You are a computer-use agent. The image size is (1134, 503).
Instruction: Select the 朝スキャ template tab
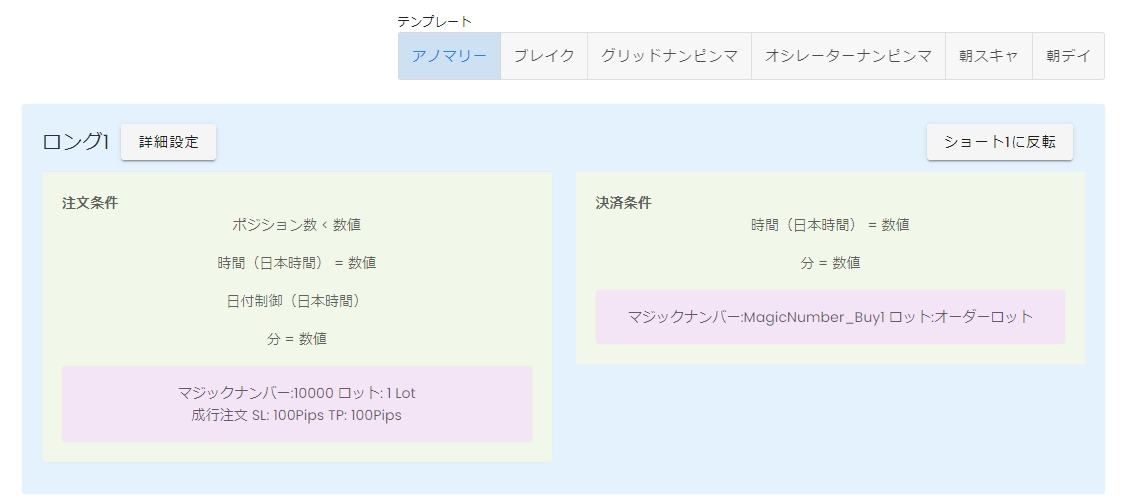coord(988,56)
